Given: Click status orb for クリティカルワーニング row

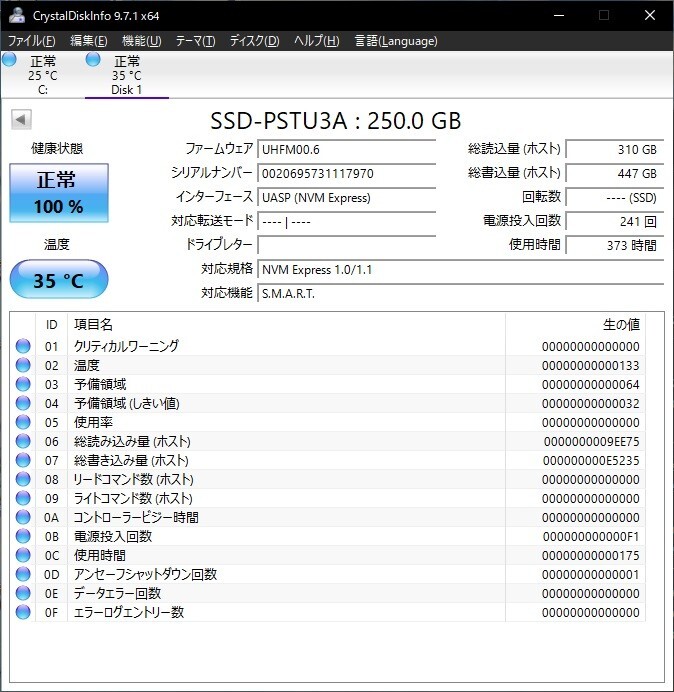Looking at the screenshot, I should tap(23, 346).
